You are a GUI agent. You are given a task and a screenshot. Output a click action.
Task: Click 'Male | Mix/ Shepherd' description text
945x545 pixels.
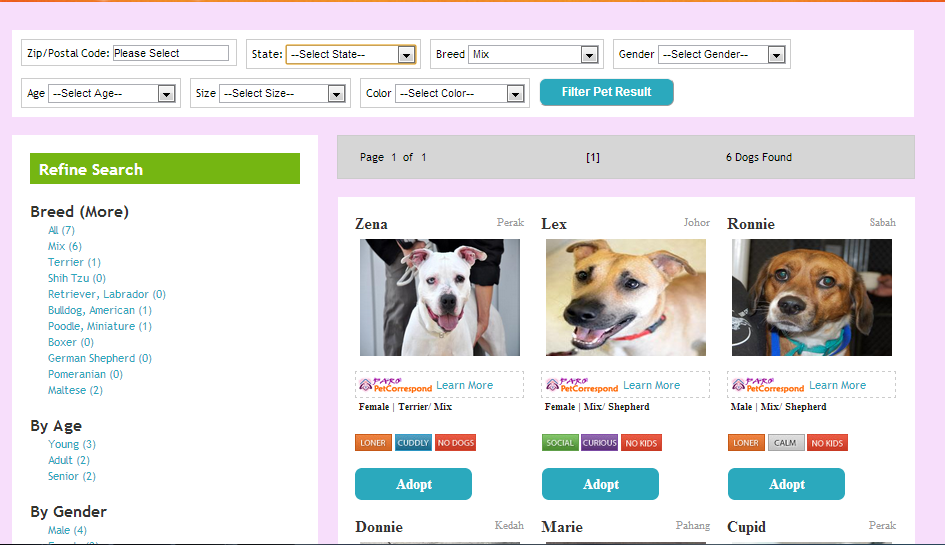click(x=779, y=407)
